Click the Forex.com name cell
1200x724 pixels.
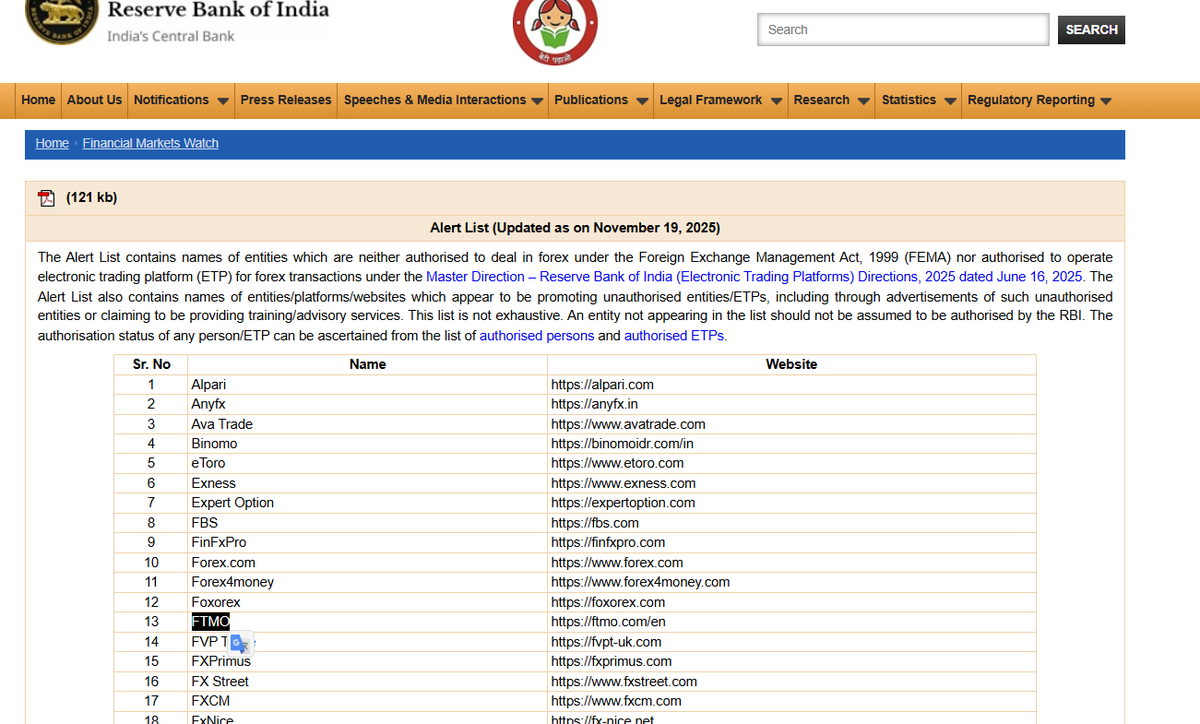click(x=367, y=562)
